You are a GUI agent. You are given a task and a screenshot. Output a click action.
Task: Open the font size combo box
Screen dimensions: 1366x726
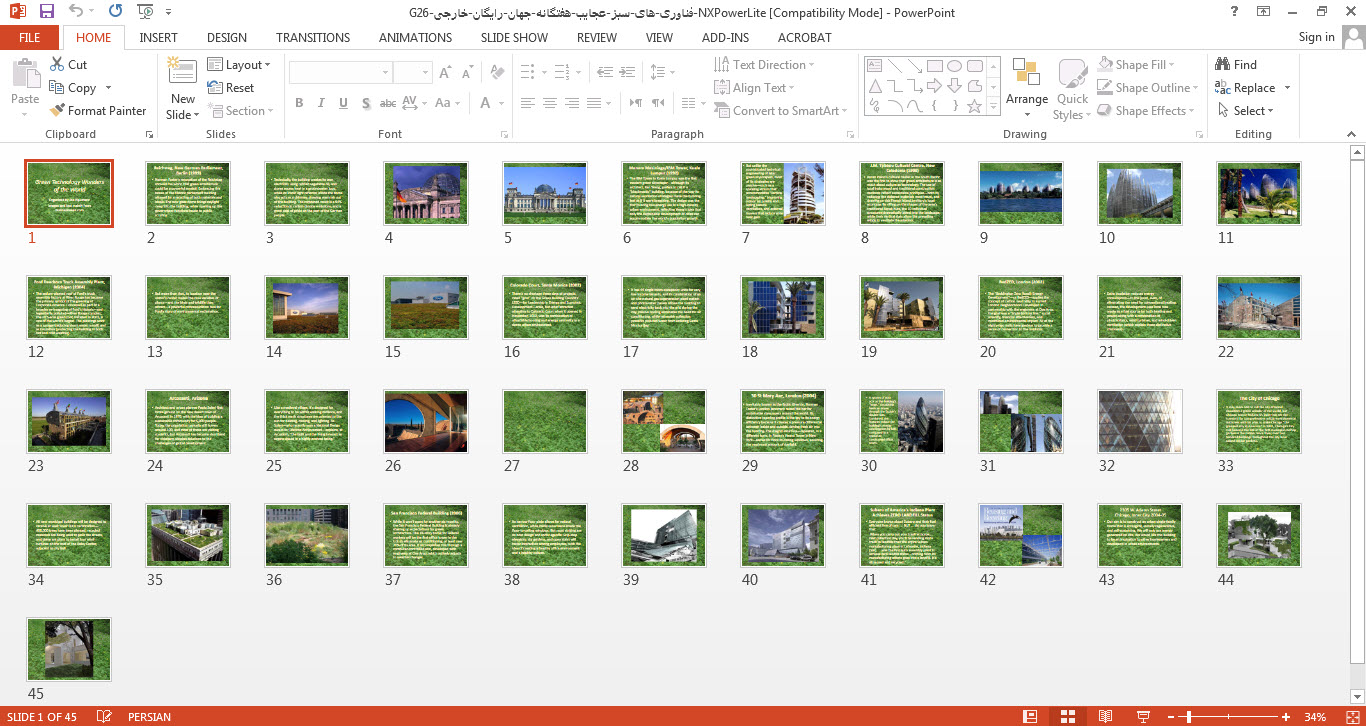coord(411,73)
